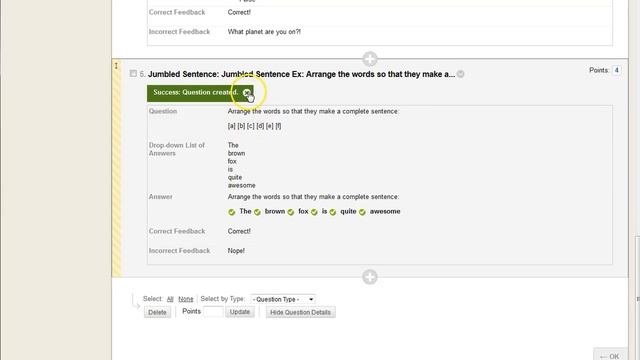The image size is (640, 360).
Task: Click 'awesome' in the drop-down answers list
Action: point(242,185)
